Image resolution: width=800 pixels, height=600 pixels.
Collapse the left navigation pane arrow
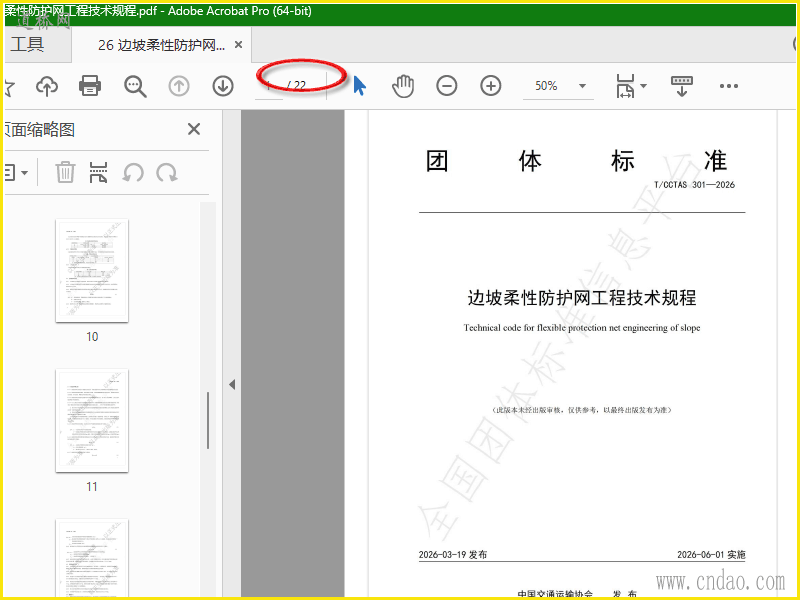[x=232, y=384]
